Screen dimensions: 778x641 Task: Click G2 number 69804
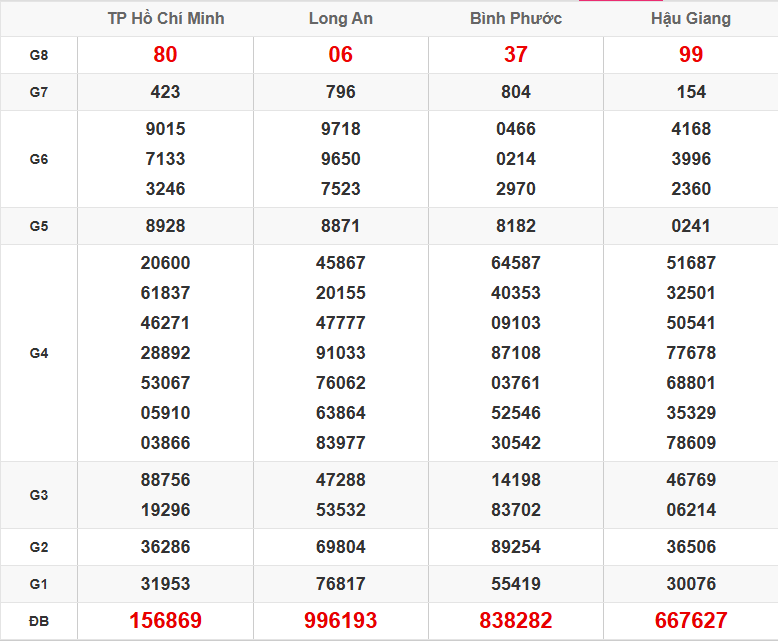click(340, 547)
